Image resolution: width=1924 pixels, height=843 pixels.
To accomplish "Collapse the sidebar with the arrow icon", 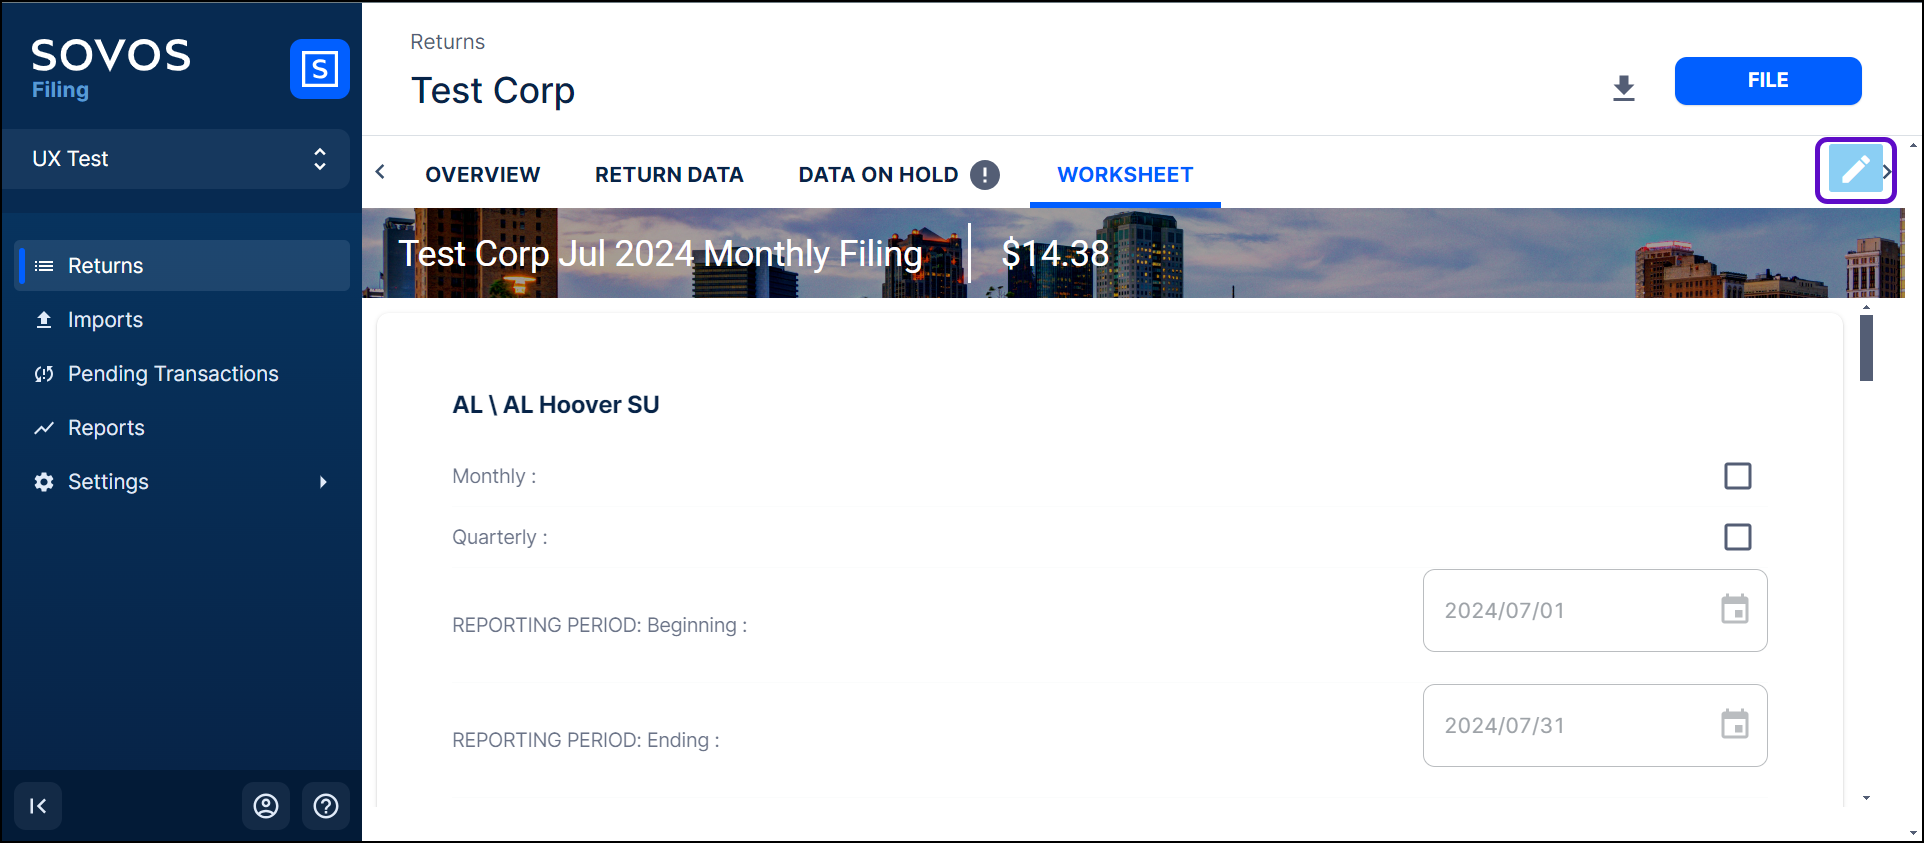I will [38, 806].
